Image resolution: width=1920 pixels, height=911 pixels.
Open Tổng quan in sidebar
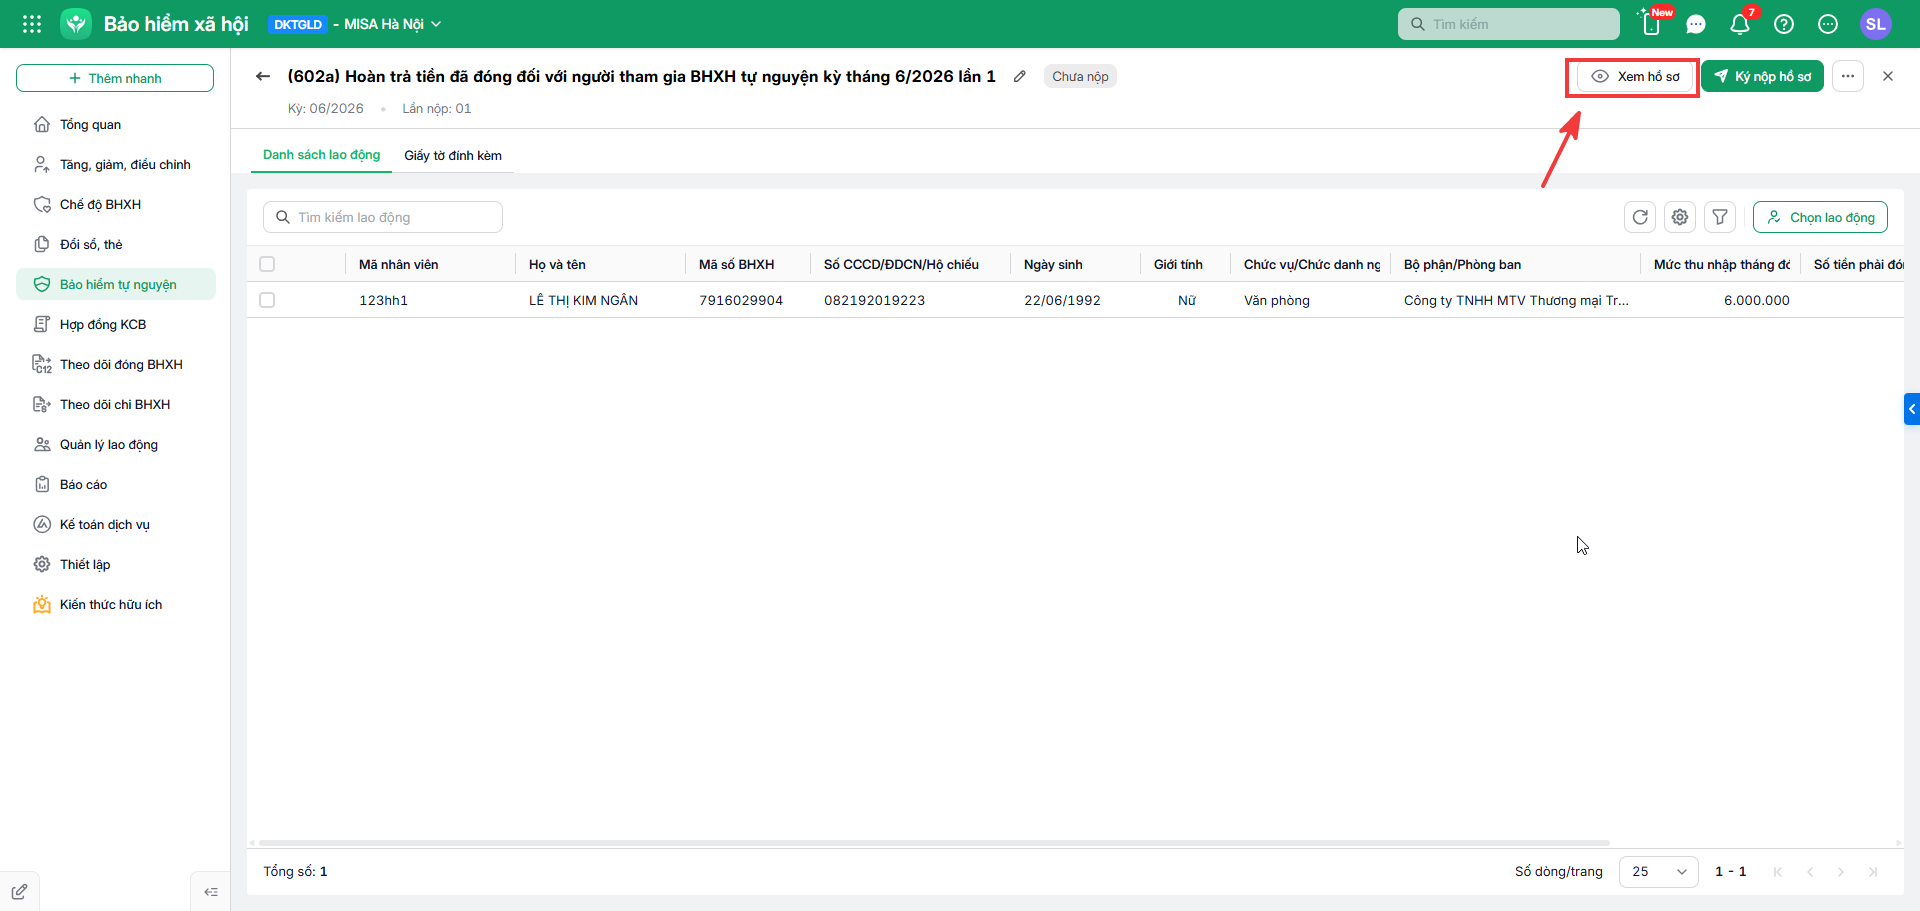tap(116, 124)
